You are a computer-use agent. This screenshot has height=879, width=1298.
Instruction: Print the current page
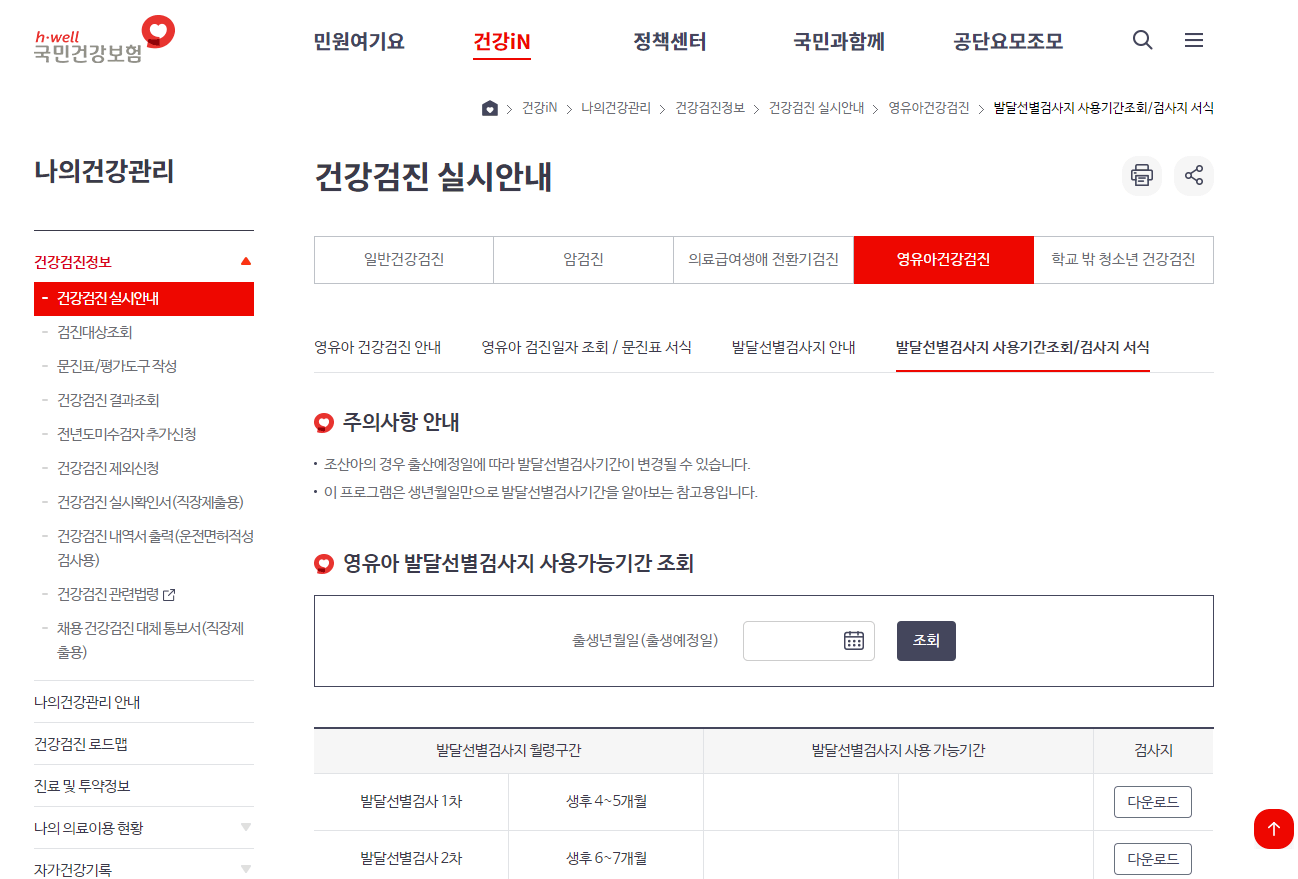coord(1141,176)
